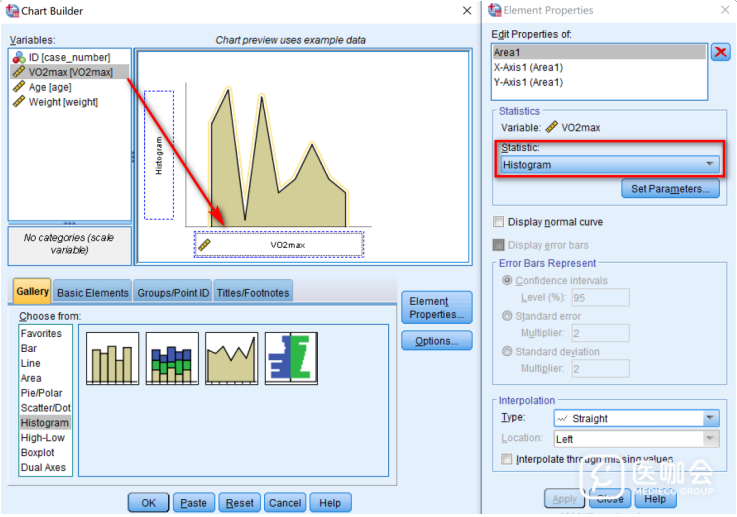Image resolution: width=737 pixels, height=517 pixels.
Task: Select the simple histogram gallery icon
Action: (112, 359)
